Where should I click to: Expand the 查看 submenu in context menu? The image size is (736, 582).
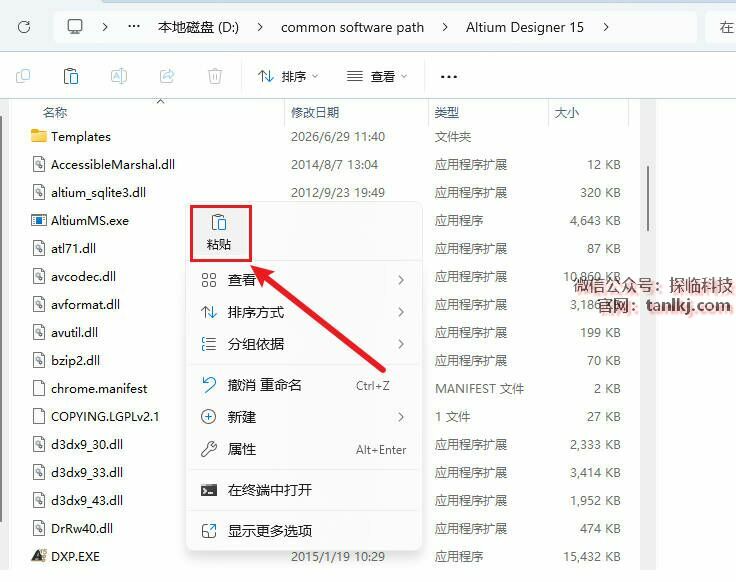pyautogui.click(x=303, y=280)
